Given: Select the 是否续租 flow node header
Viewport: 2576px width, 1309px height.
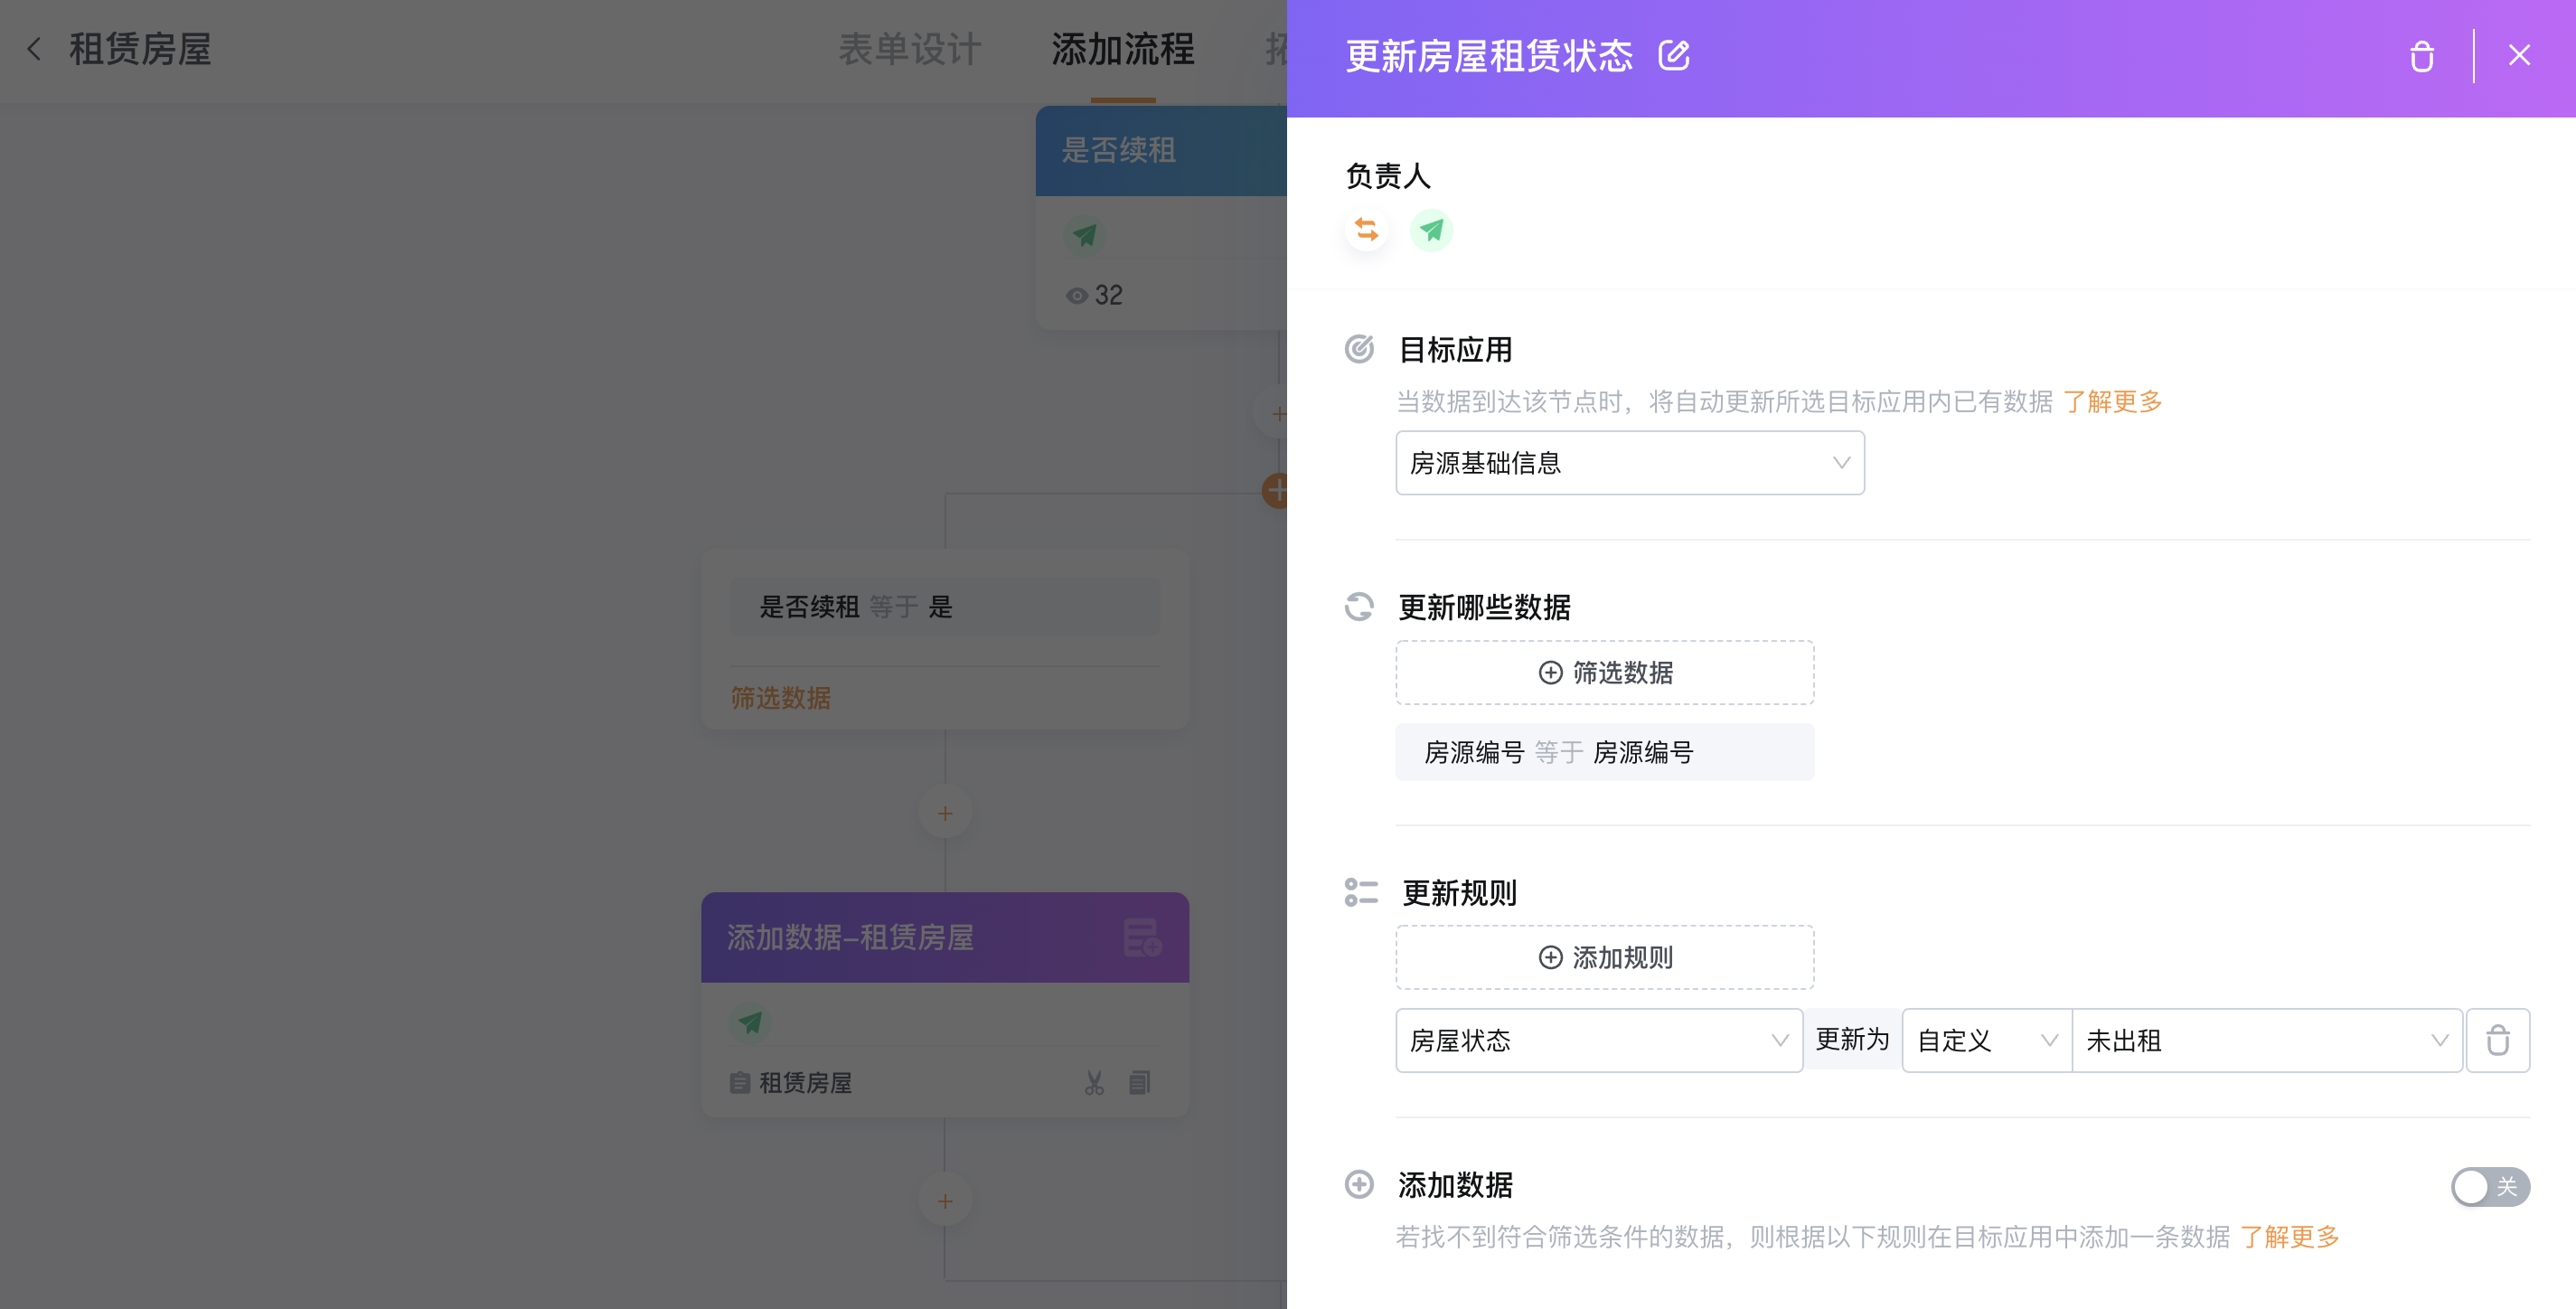Looking at the screenshot, I should (x=1161, y=151).
